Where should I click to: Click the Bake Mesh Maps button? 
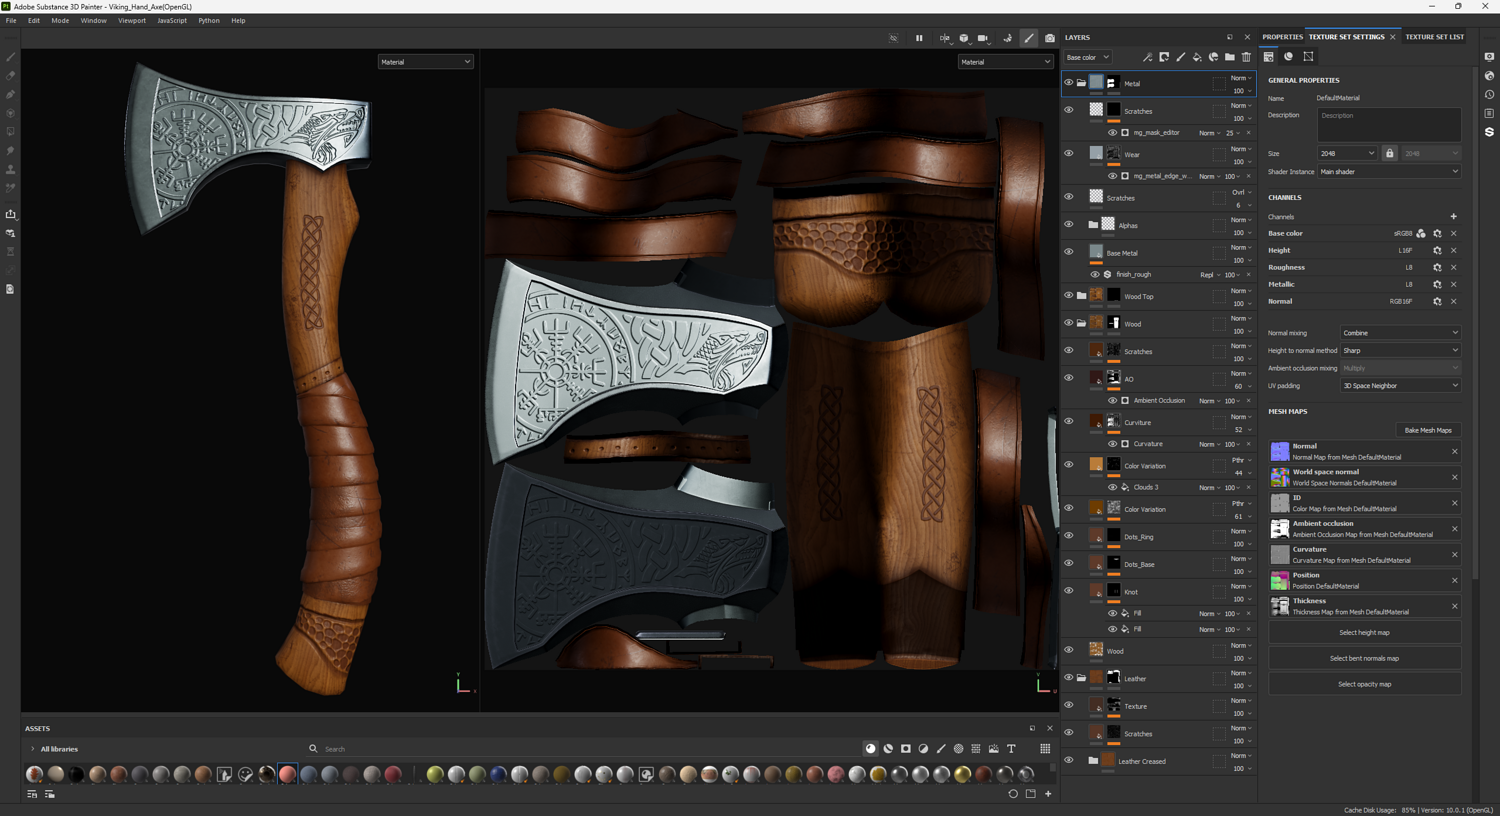(x=1427, y=430)
